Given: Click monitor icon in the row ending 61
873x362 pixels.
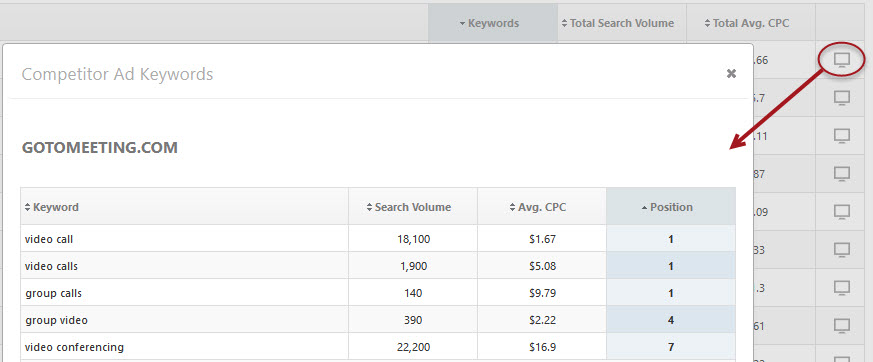Looking at the screenshot, I should click(x=842, y=326).
